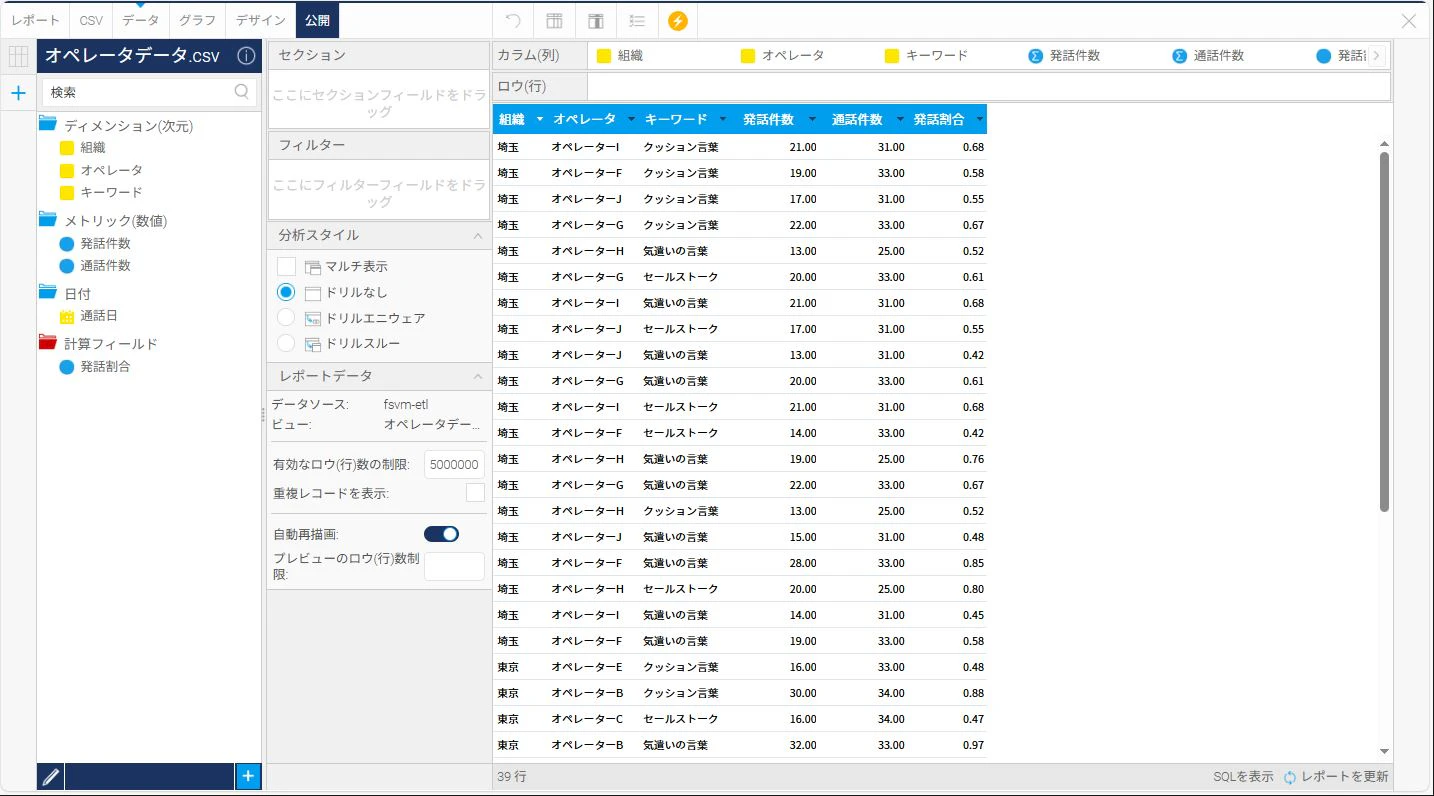Image resolution: width=1434 pixels, height=796 pixels.
Task: Click the column layout icon in toolbar
Action: point(595,20)
